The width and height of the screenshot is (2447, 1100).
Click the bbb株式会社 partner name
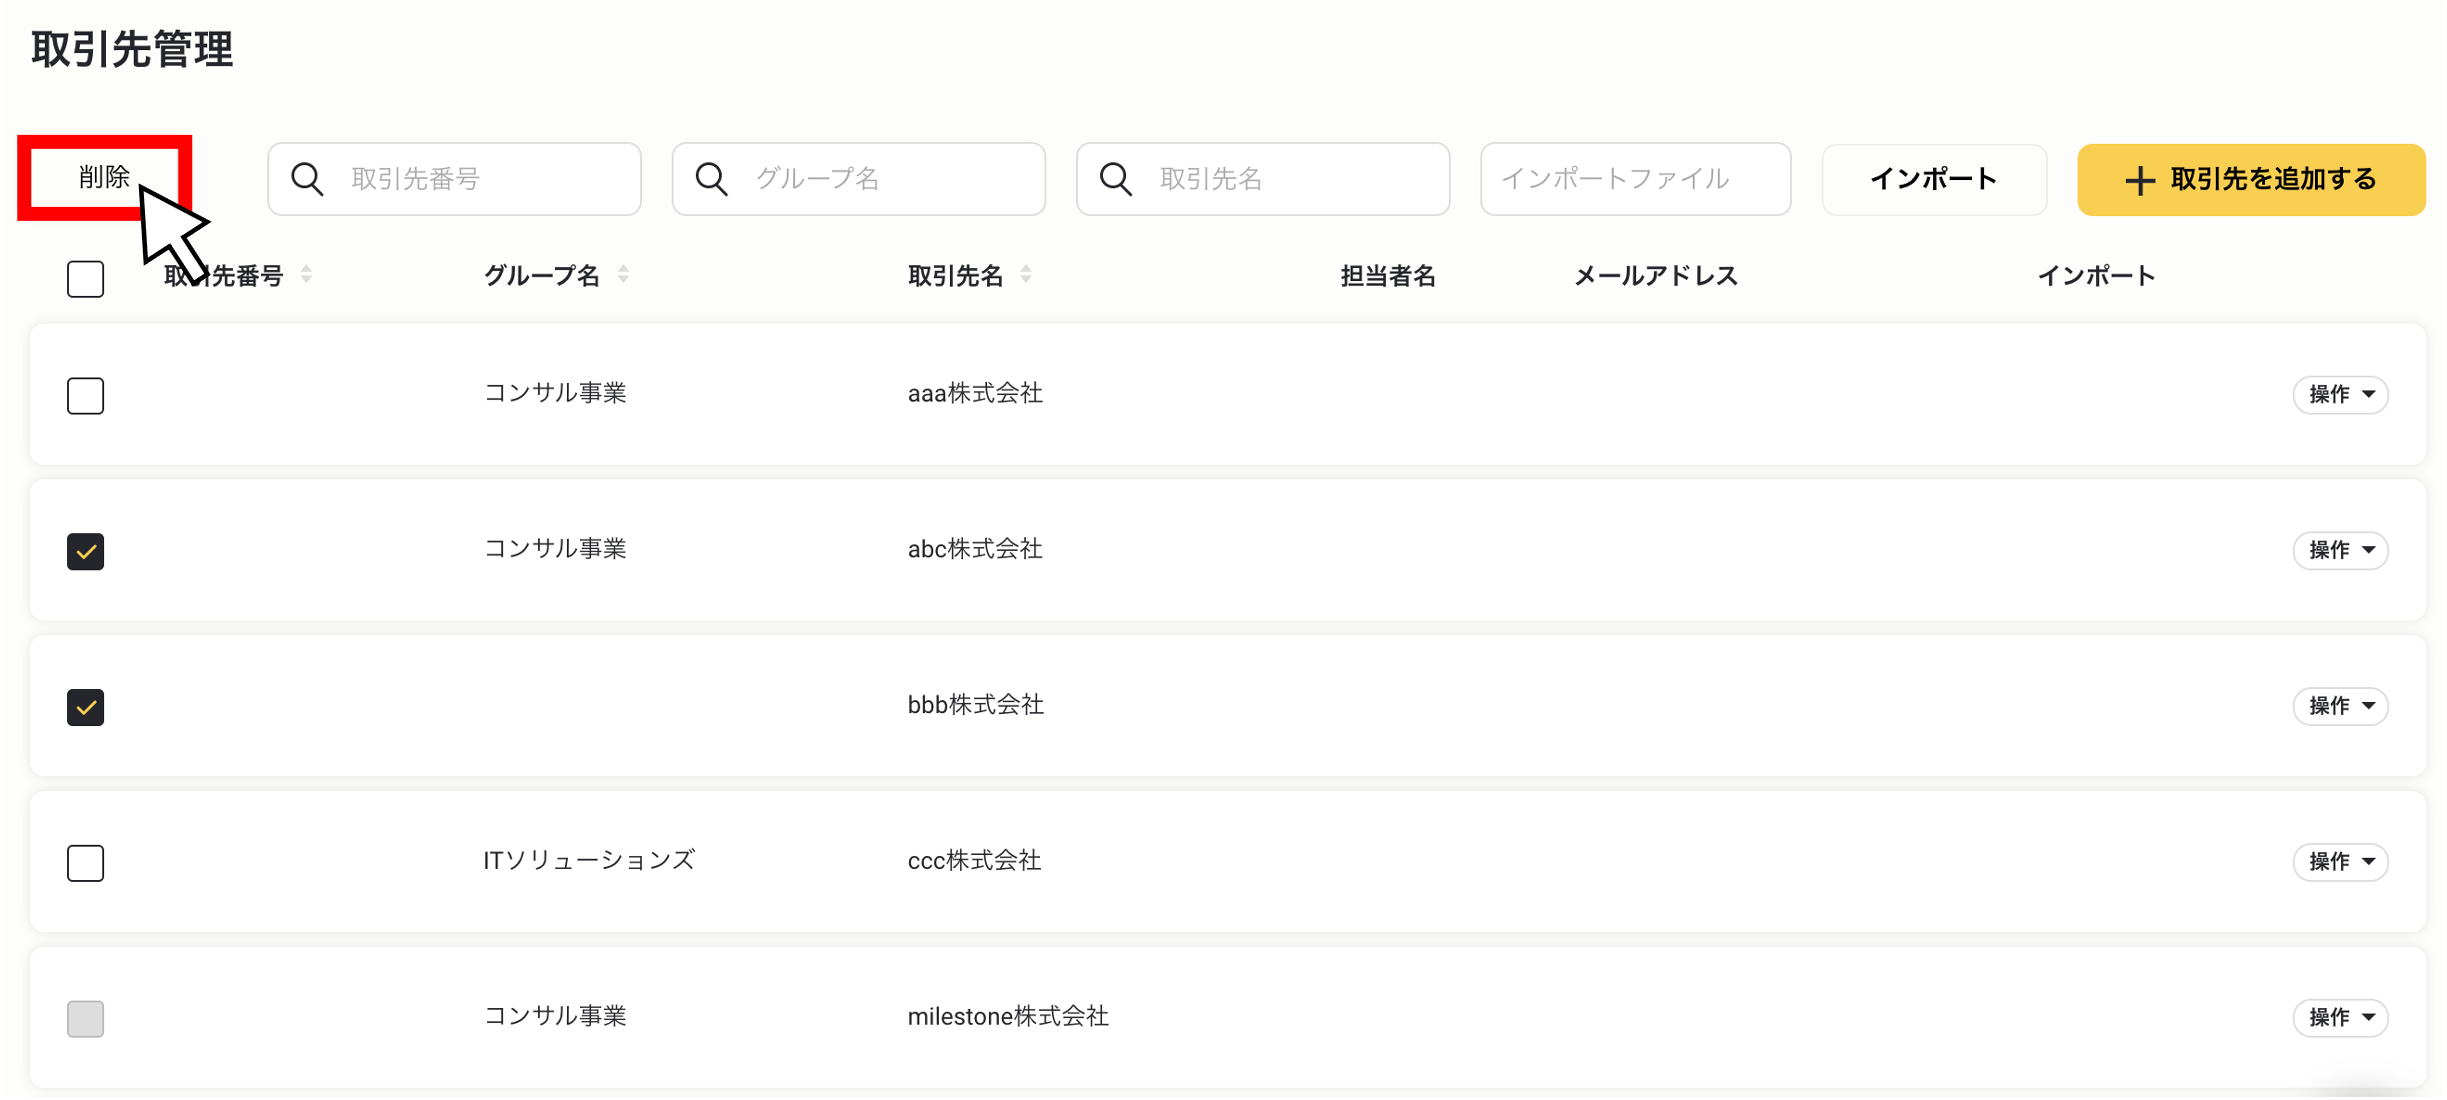(976, 705)
